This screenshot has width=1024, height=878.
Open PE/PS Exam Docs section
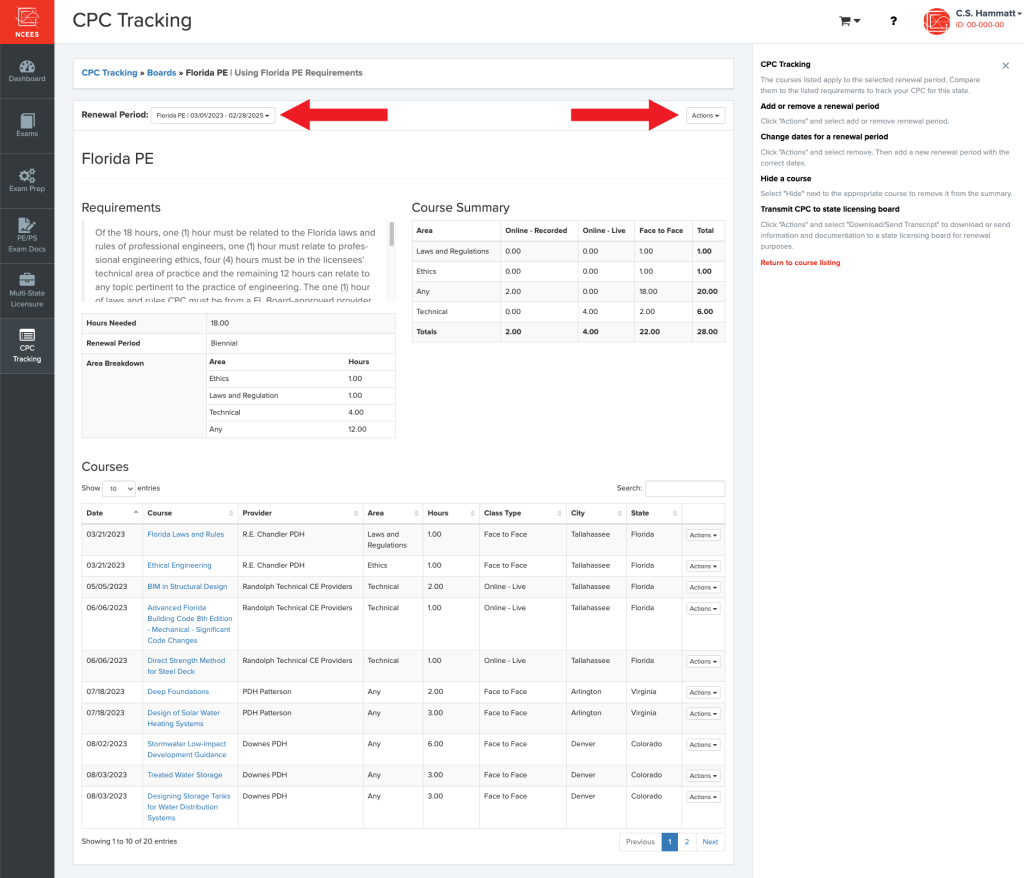27,235
